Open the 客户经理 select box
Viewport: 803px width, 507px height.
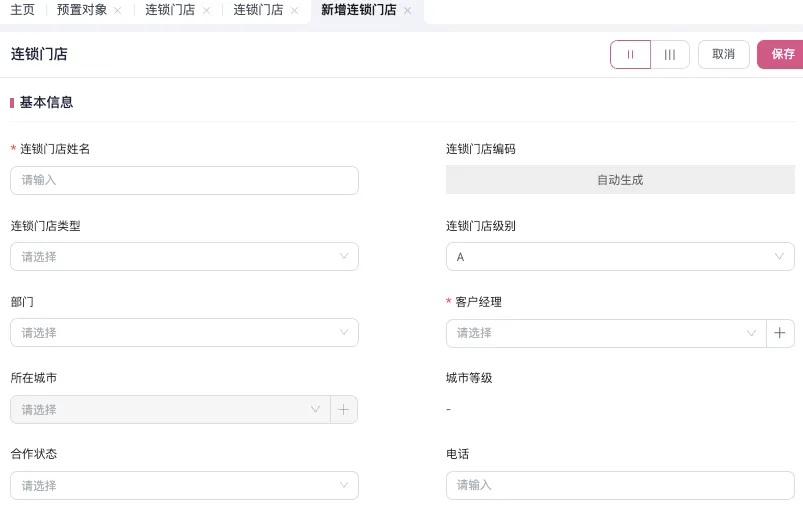[x=605, y=333]
